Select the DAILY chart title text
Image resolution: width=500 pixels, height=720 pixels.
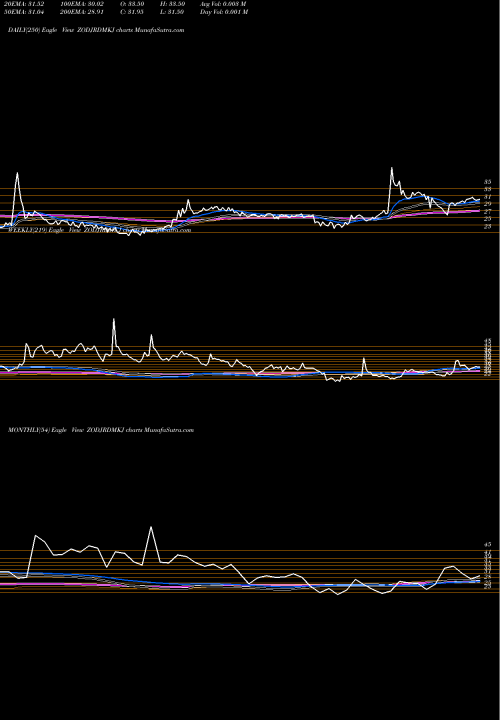pyautogui.click(x=96, y=30)
